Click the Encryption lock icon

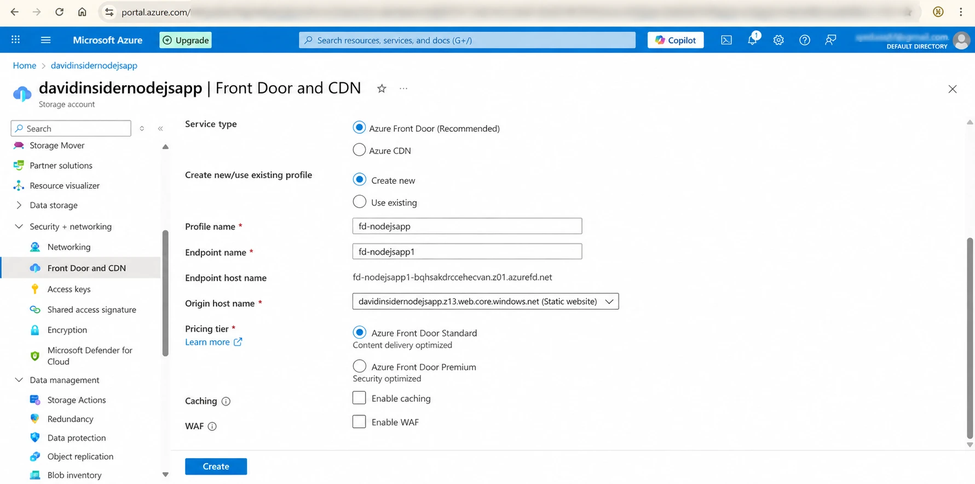(x=35, y=330)
